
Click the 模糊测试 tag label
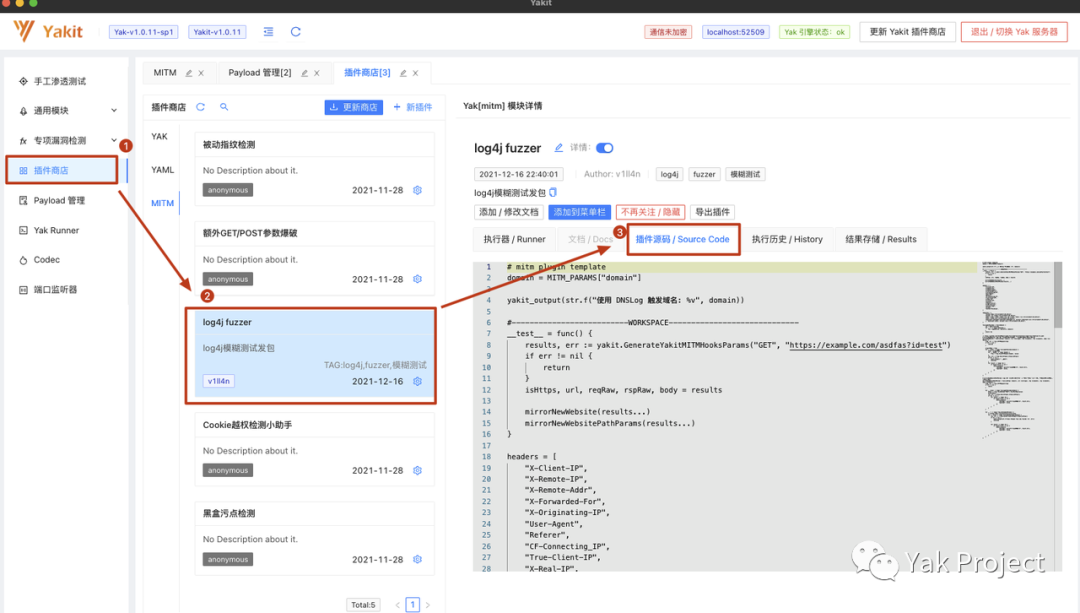click(745, 174)
